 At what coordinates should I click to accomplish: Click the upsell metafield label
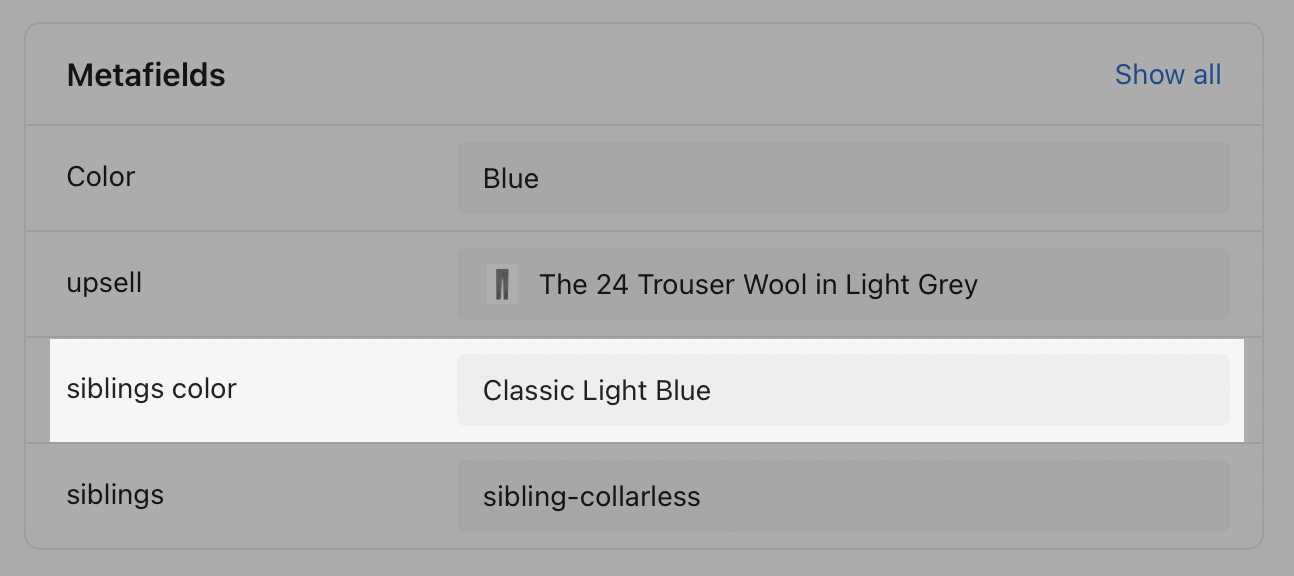click(104, 283)
